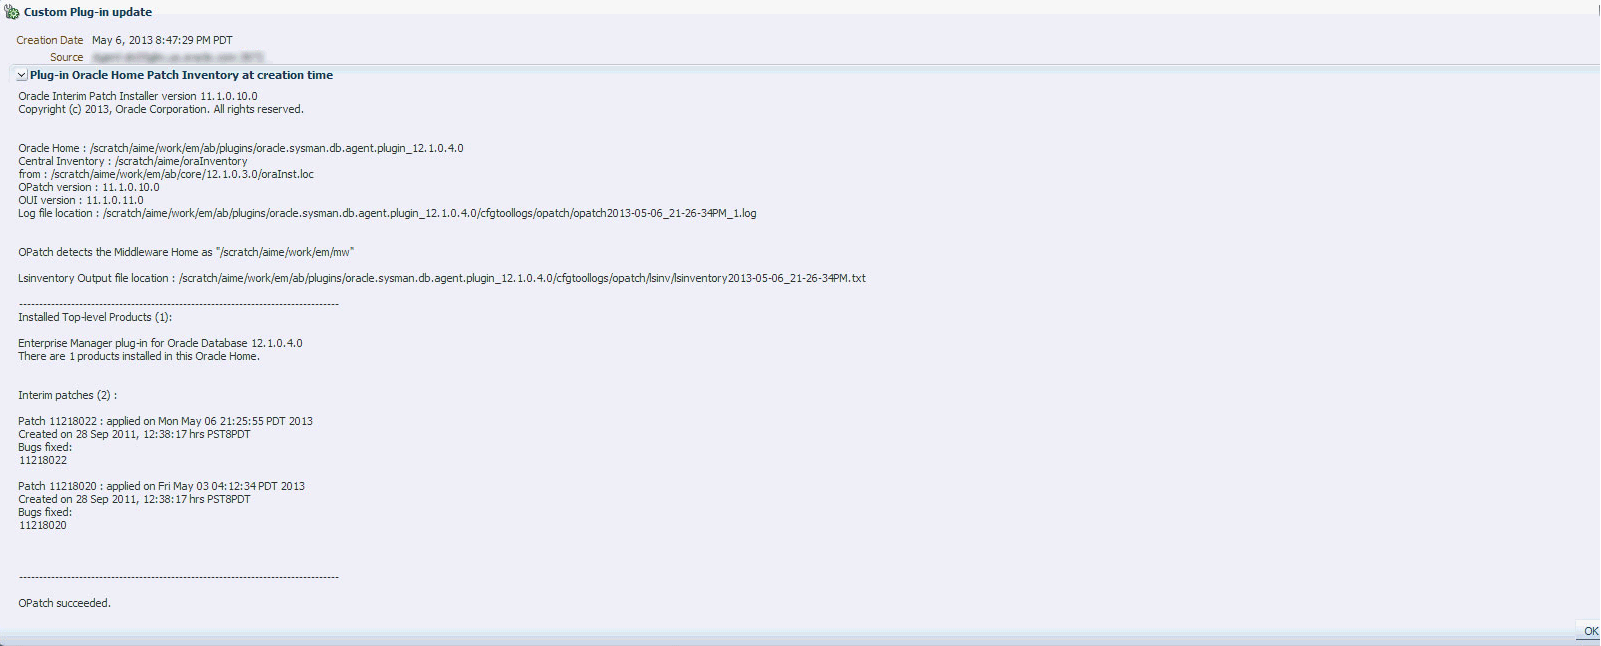Click 'There are 1 products installed' line
Screen dimensions: 1601x646
coord(139,356)
